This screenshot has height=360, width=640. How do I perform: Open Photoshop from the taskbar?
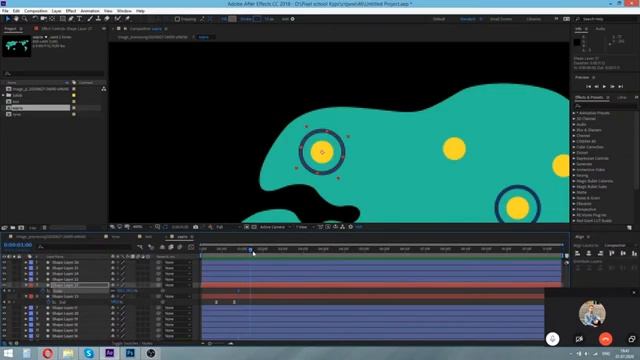pyautogui.click(x=130, y=353)
